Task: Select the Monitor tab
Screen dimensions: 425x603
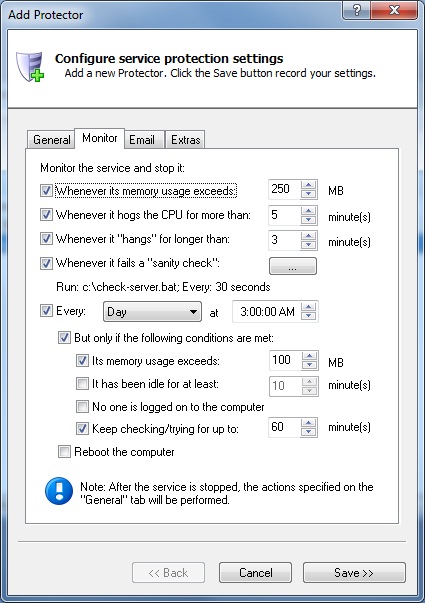Action: pos(100,138)
